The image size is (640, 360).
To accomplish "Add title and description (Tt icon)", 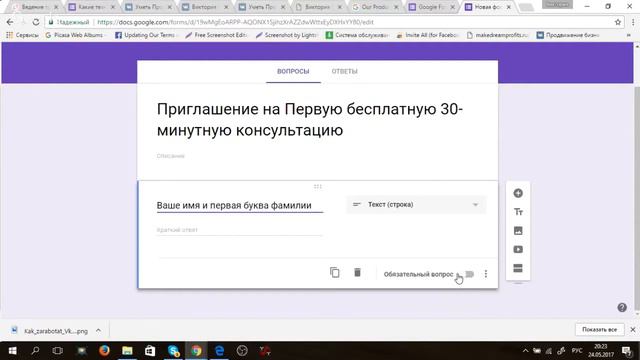I will point(518,212).
